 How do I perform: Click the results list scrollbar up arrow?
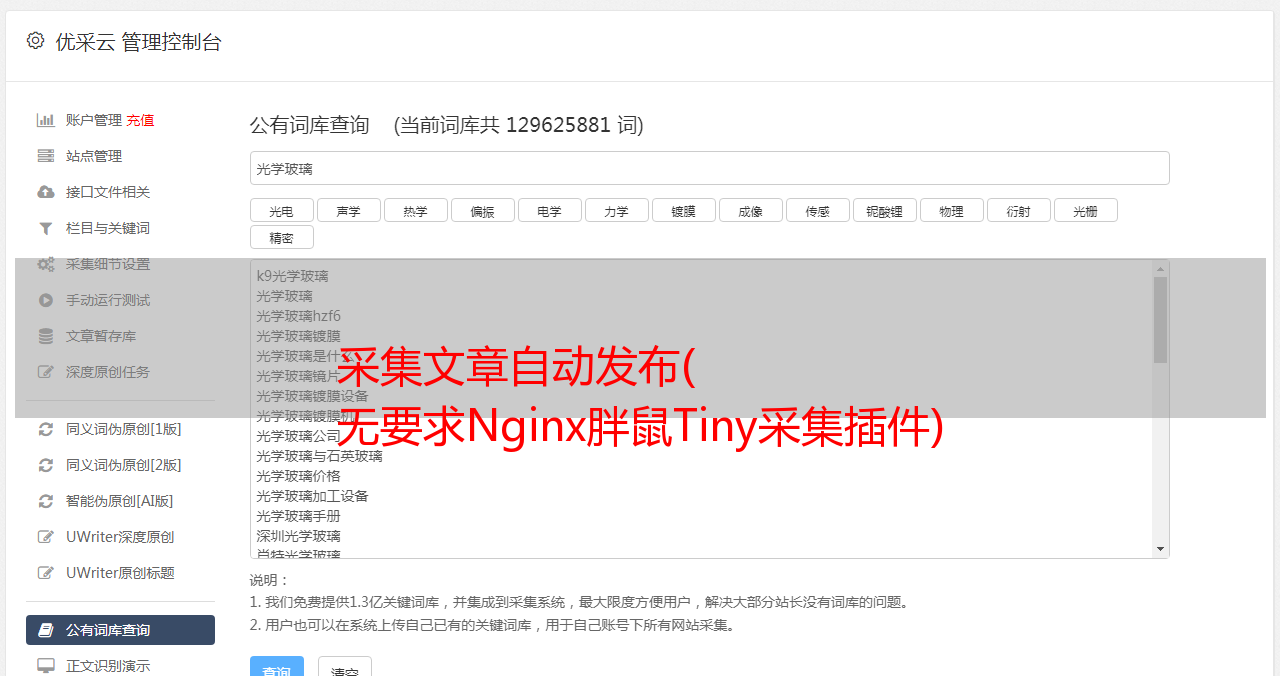coord(1160,269)
